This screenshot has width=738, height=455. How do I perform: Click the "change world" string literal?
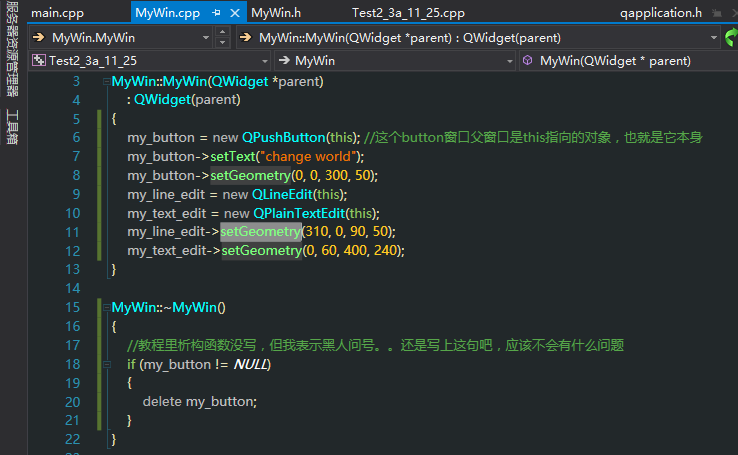[309, 156]
